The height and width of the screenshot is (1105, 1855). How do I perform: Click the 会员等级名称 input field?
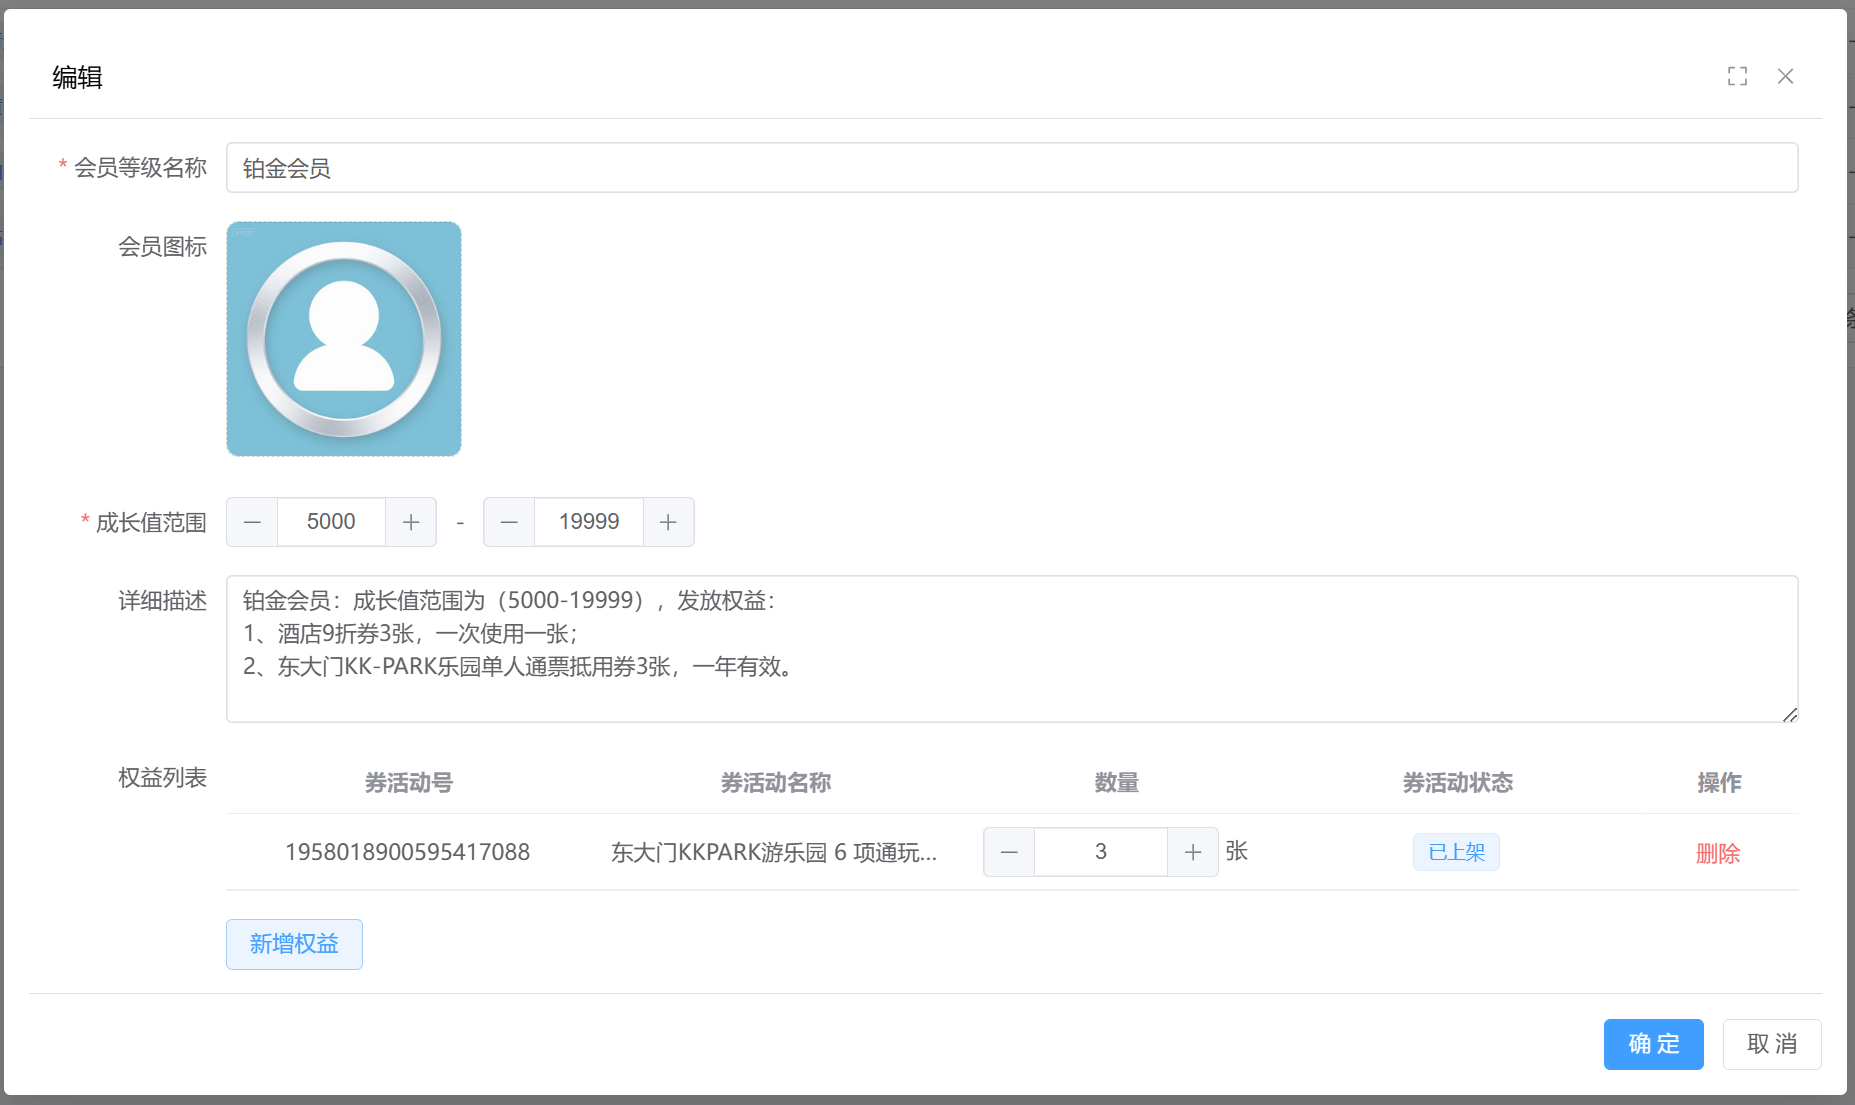coord(1011,168)
